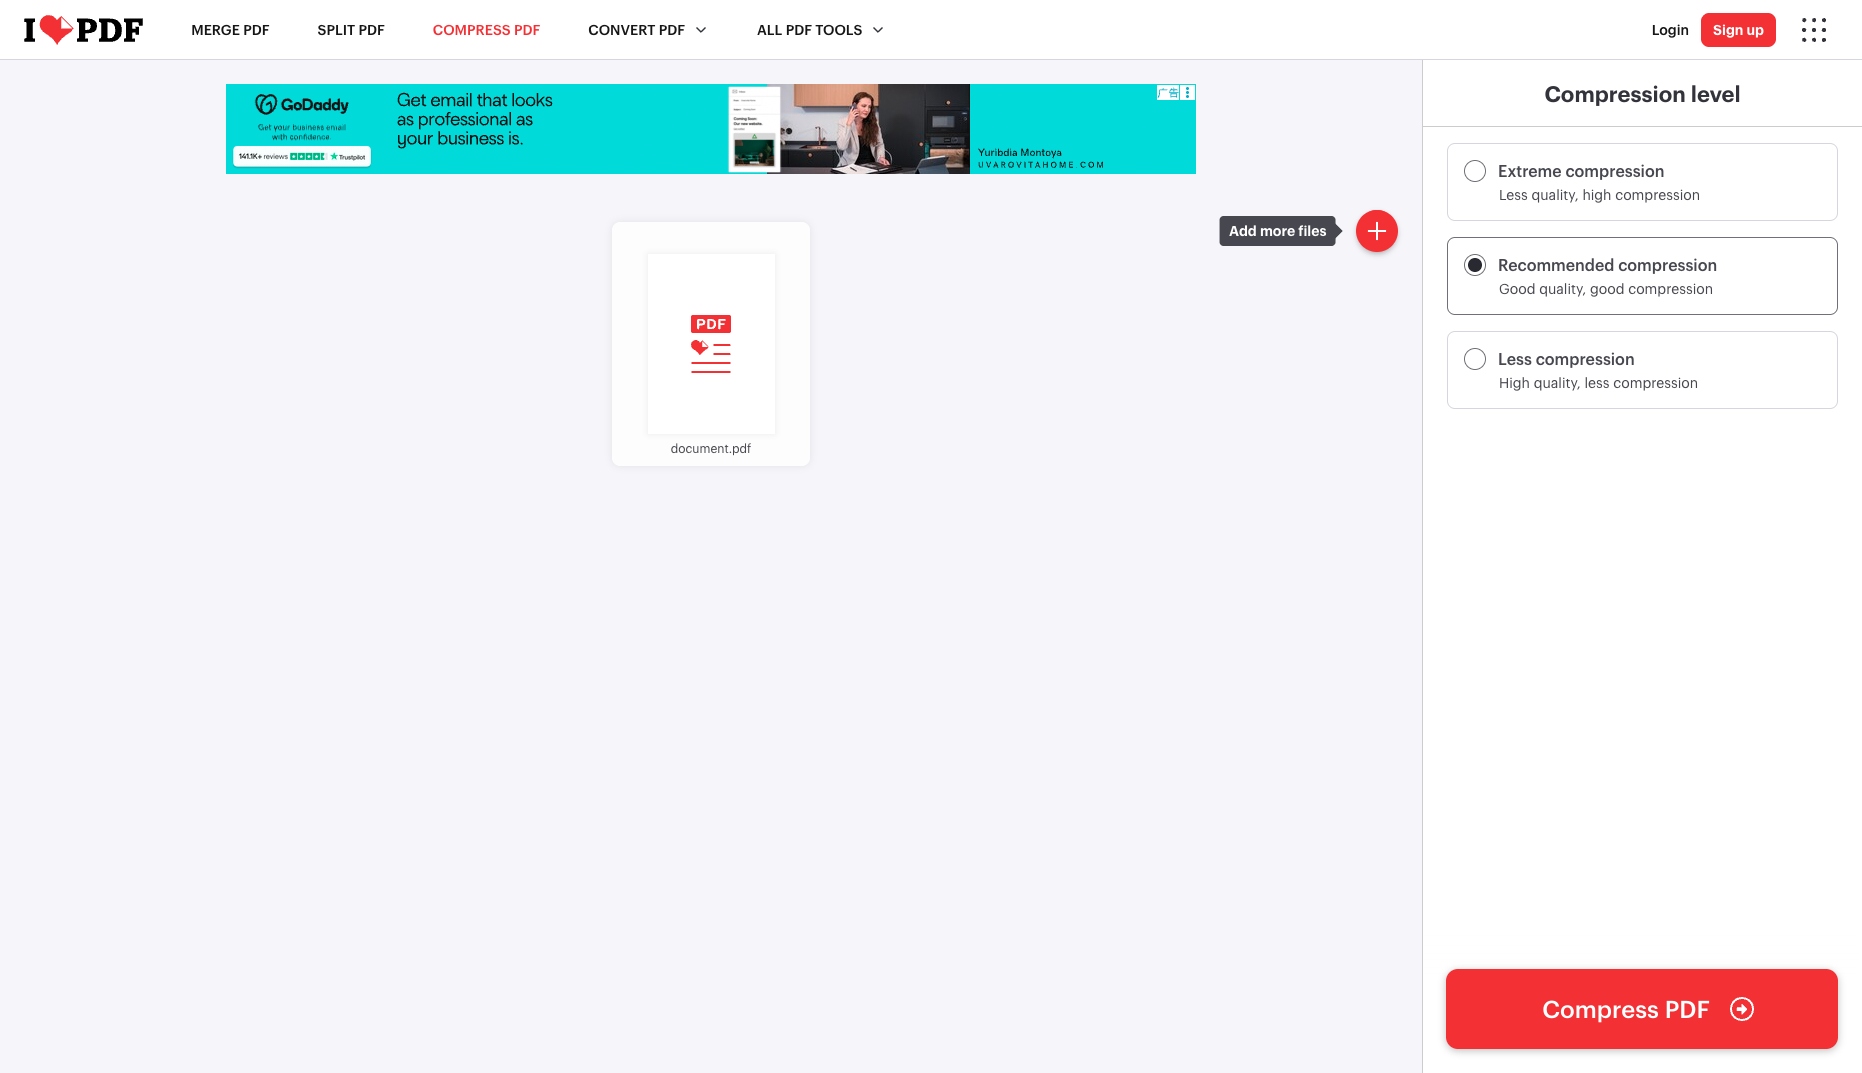Open the apps grid menu icon
The height and width of the screenshot is (1073, 1862).
click(x=1814, y=30)
